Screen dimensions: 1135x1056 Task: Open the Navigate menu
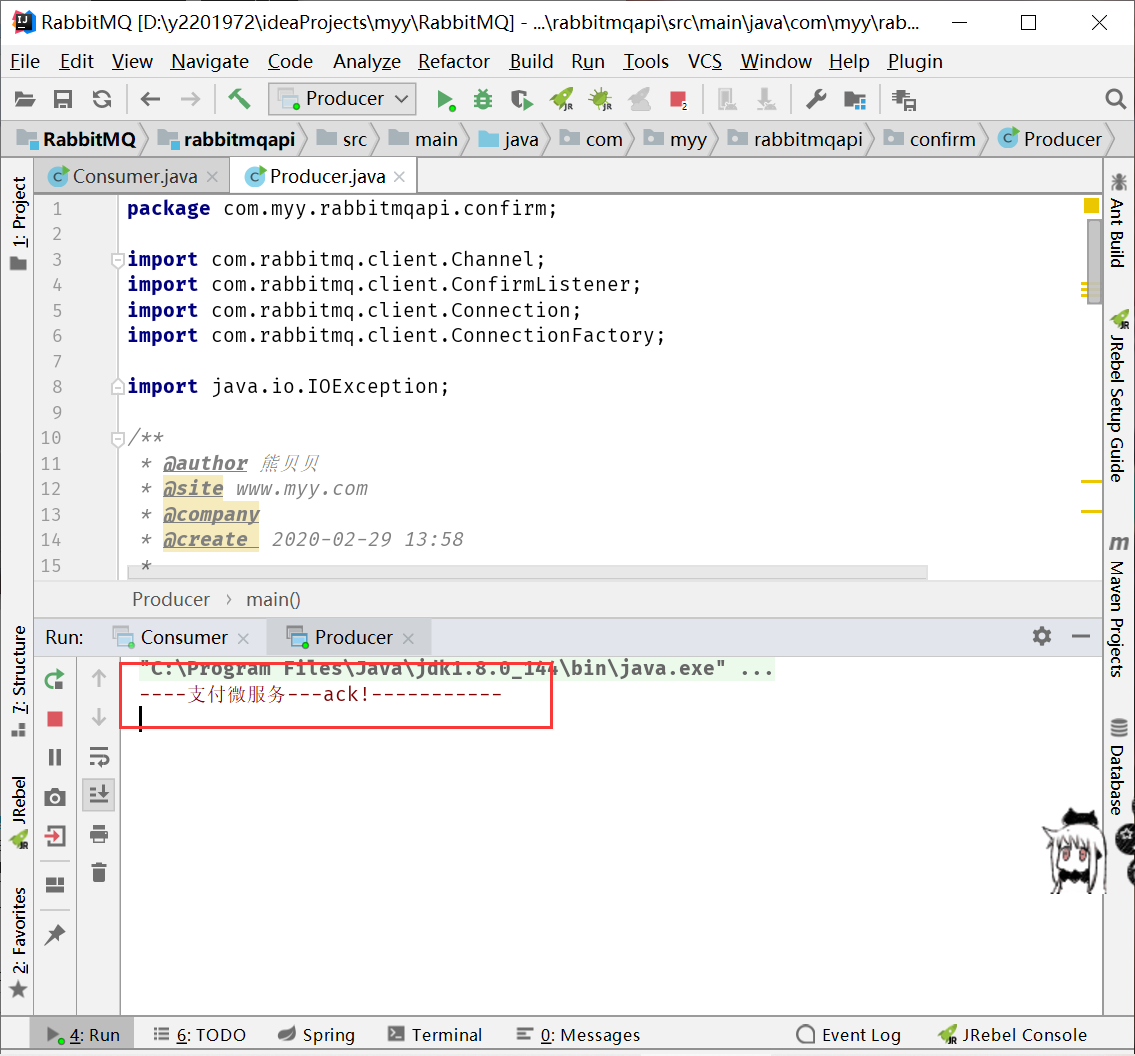(x=210, y=62)
